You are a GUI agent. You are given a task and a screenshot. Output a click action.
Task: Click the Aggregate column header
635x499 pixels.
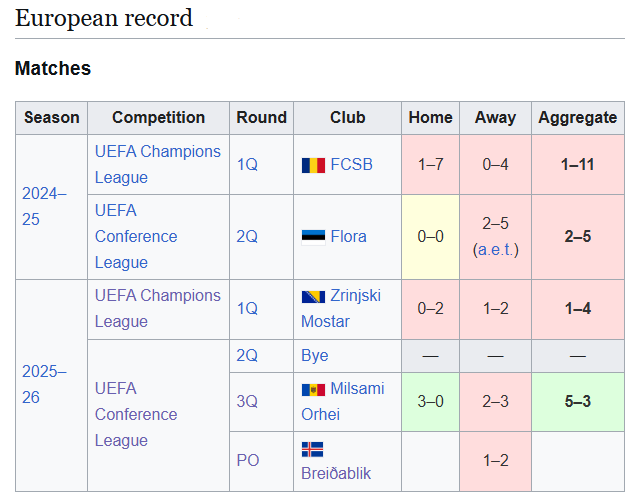(577, 117)
